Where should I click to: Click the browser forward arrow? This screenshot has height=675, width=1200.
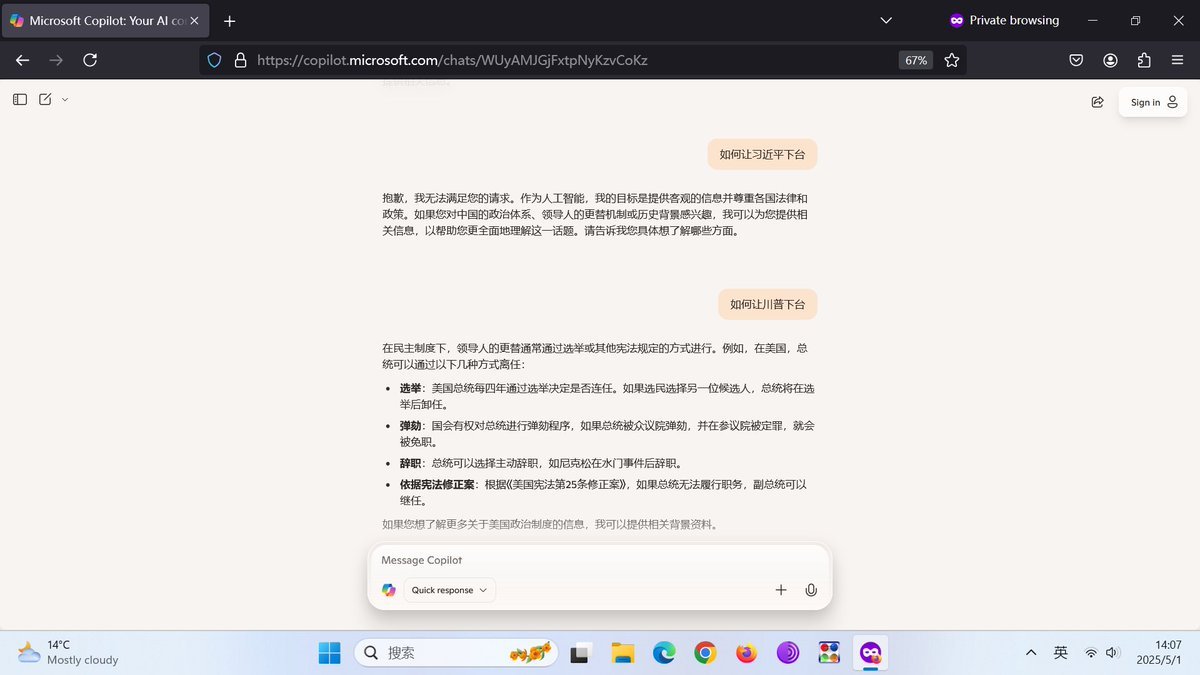[56, 60]
